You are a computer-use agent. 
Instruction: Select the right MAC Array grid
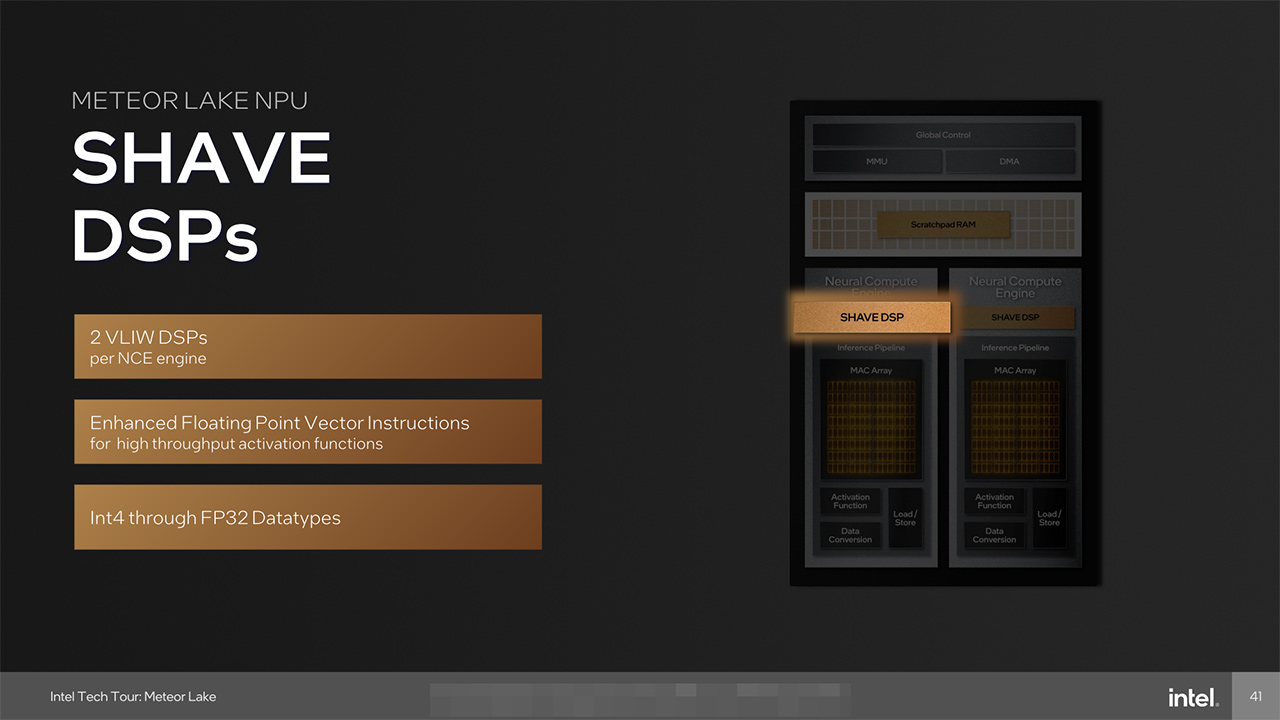click(x=1015, y=428)
